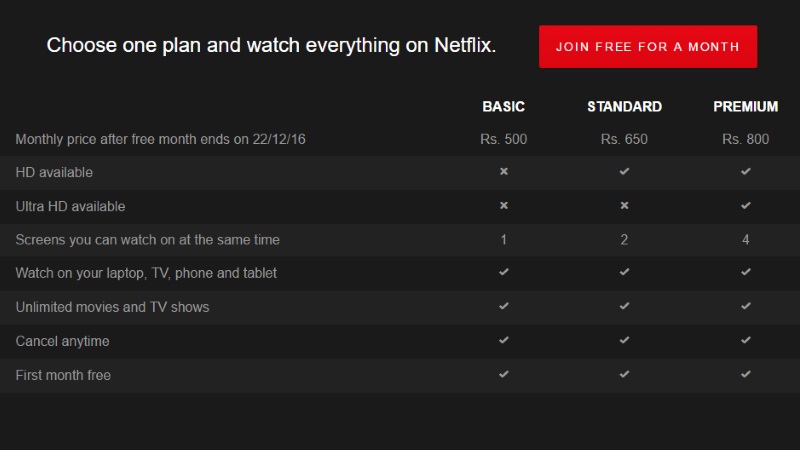Click the Join Free For A Month button

tap(648, 46)
